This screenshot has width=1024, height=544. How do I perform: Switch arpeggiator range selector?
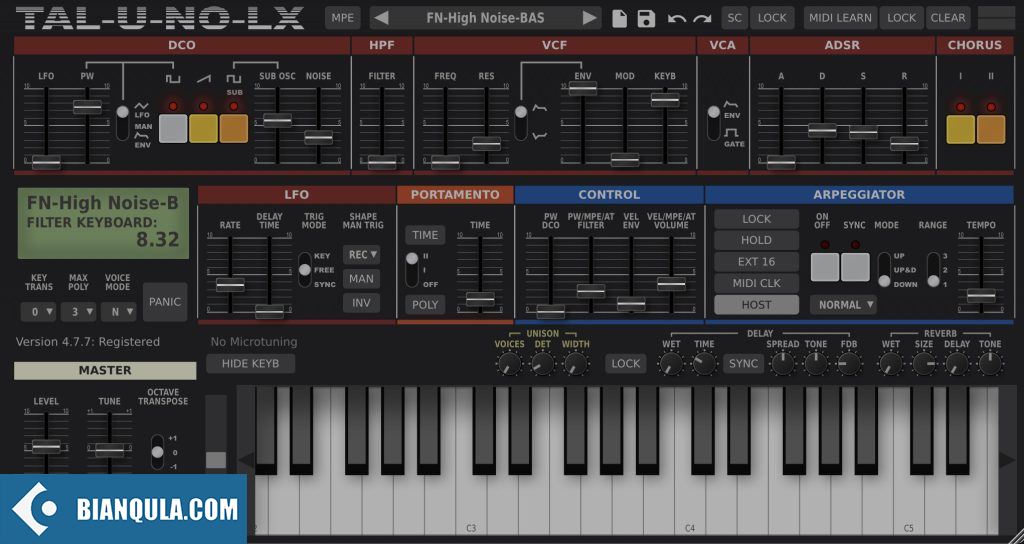933,270
